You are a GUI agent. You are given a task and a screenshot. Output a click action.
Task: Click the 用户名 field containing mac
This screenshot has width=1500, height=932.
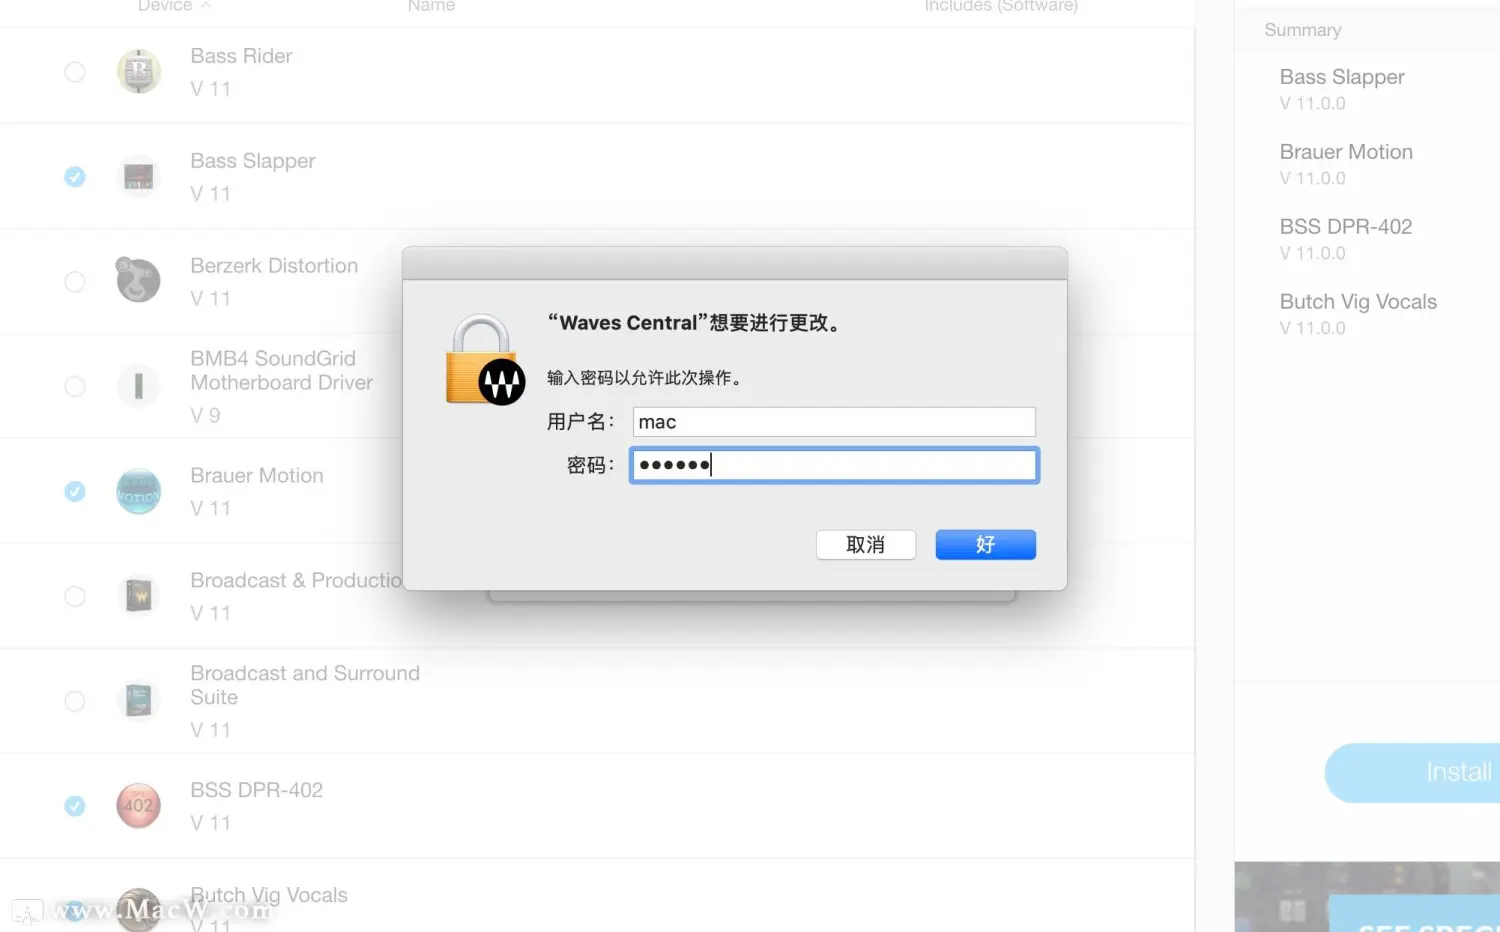834,422
